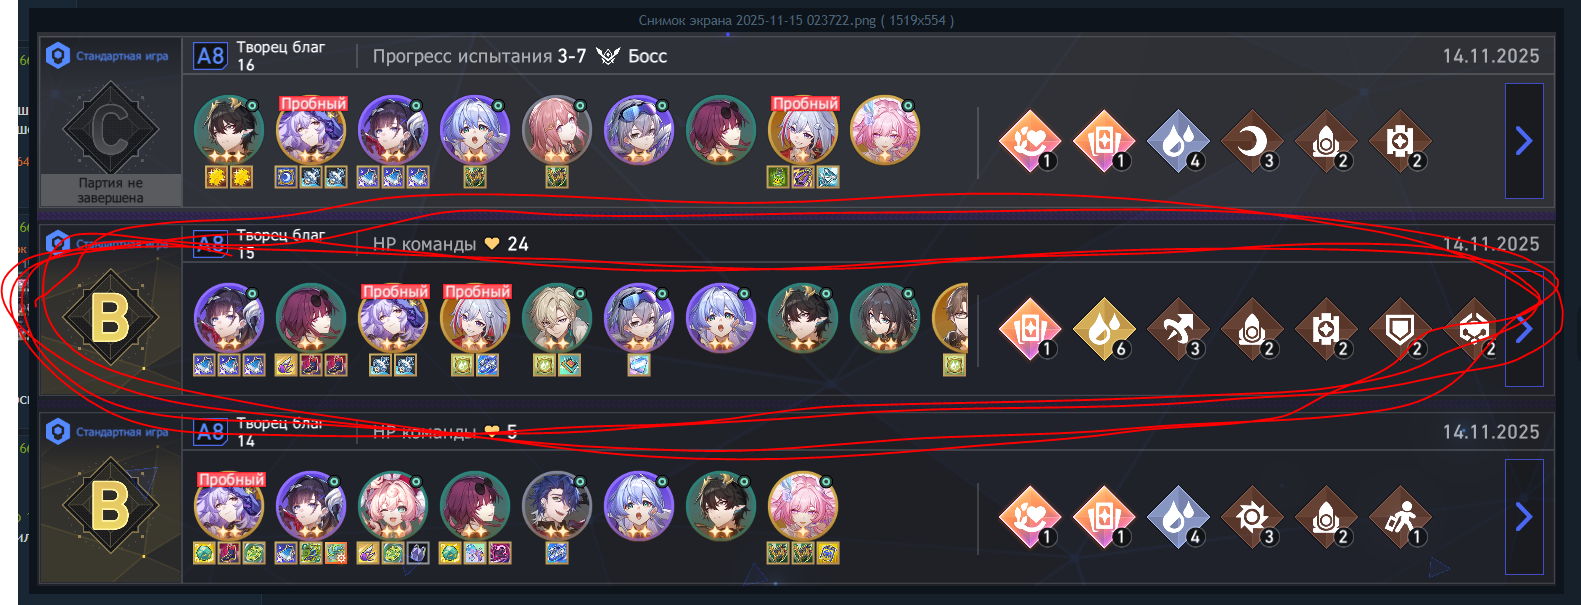This screenshot has width=1581, height=605.
Task: Expand the HP команды 24 record arrow
Action: pyautogui.click(x=1524, y=329)
